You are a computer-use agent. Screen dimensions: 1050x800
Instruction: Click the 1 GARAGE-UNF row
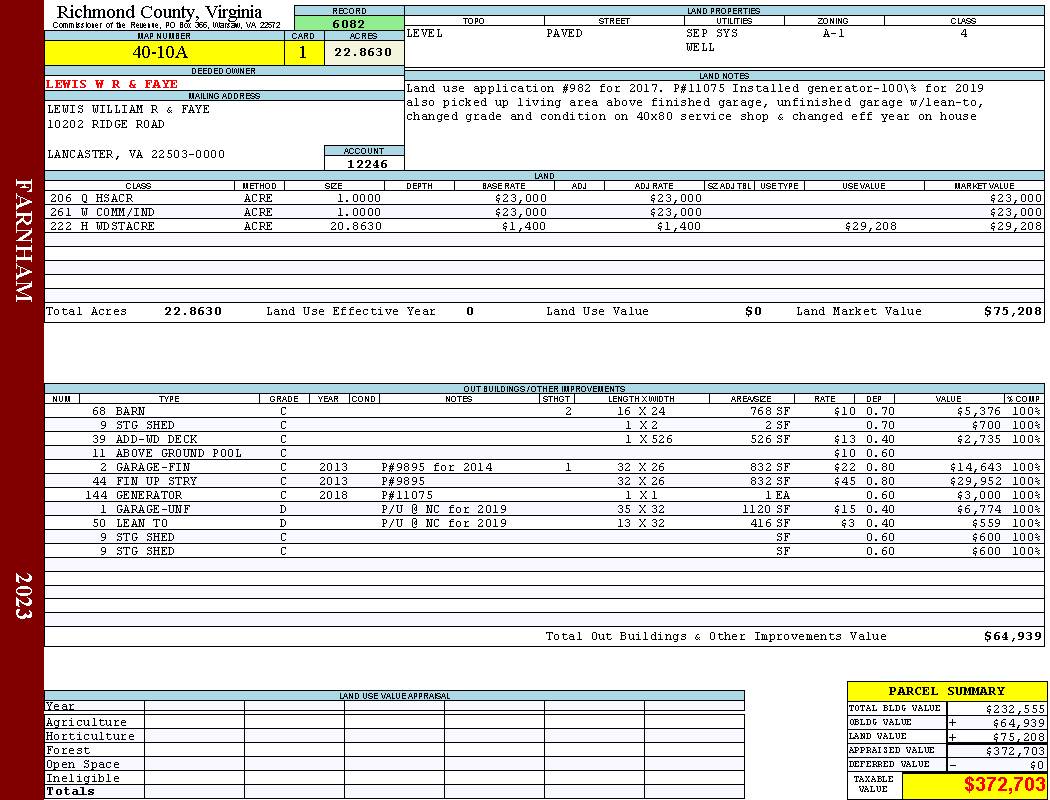tap(544, 509)
